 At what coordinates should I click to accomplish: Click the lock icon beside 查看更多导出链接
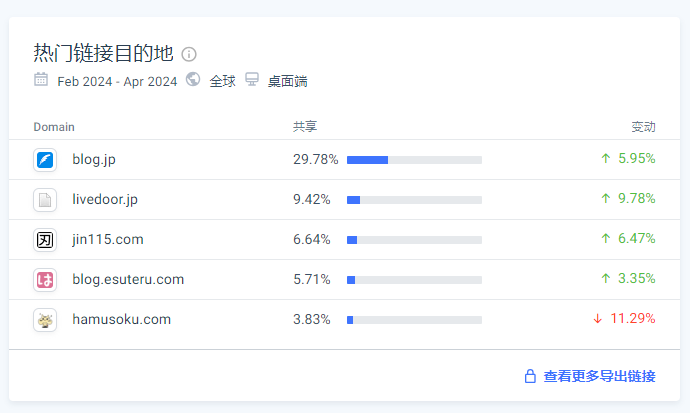tap(531, 377)
